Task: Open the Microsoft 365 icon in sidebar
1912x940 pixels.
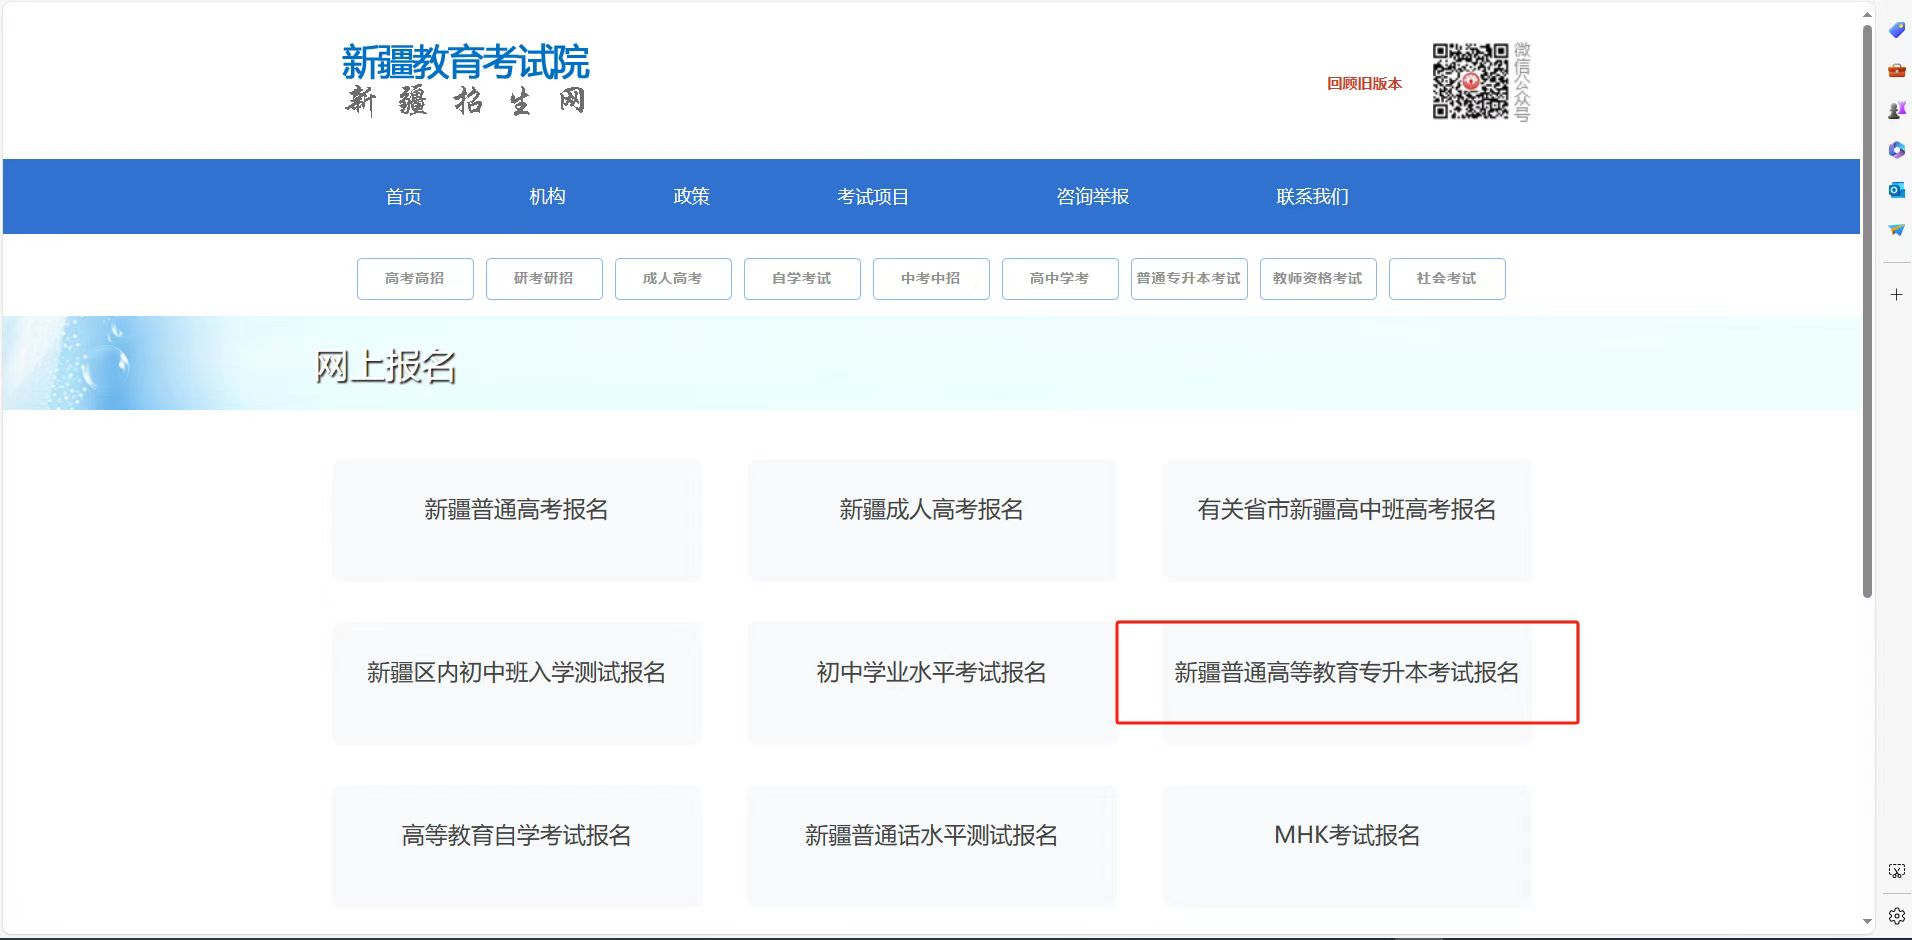Action: (1896, 150)
